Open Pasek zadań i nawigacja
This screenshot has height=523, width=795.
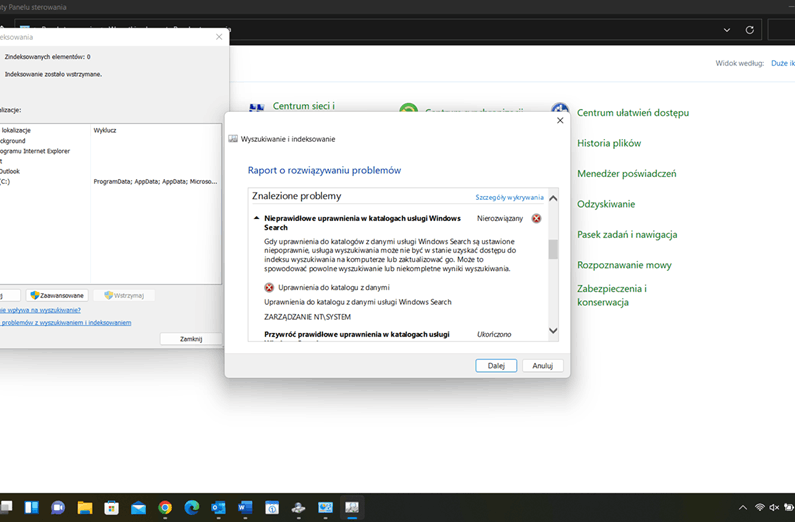(627, 235)
